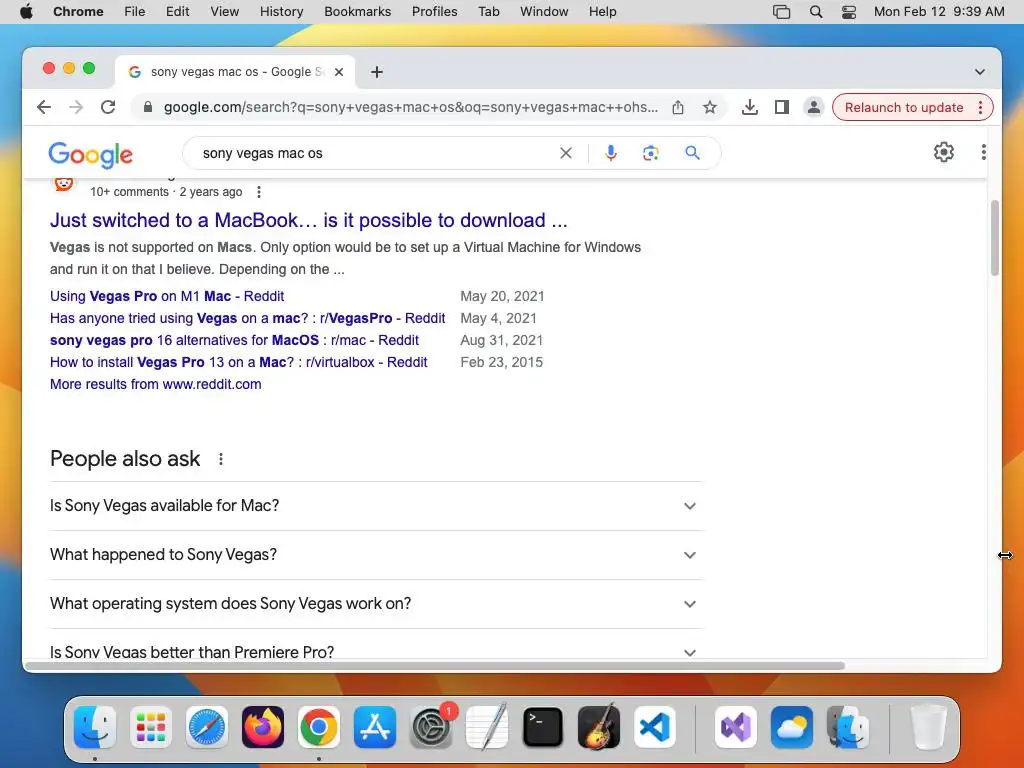Click the forward navigation arrow
Screen dimensions: 1024x768
(x=76, y=107)
